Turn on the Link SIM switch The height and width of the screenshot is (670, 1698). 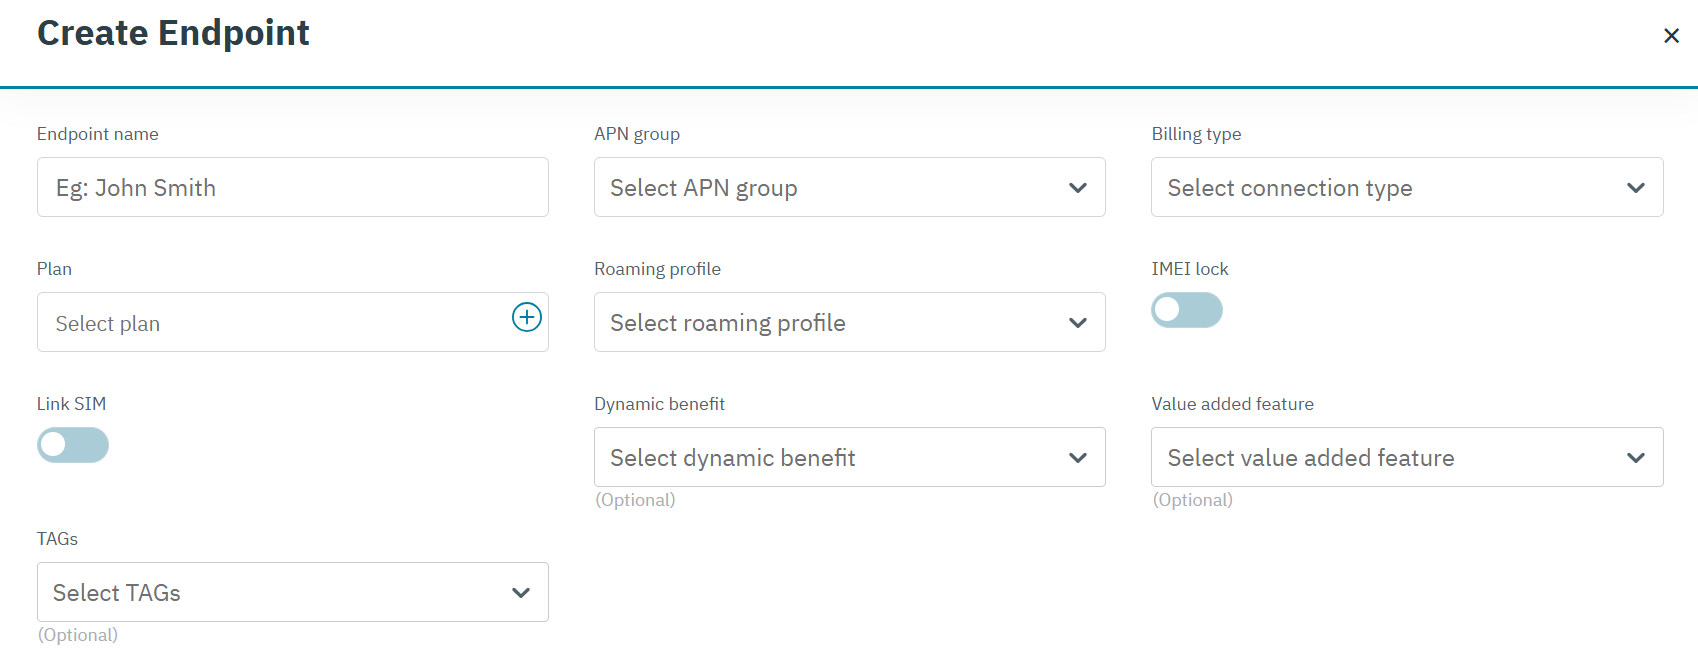73,445
